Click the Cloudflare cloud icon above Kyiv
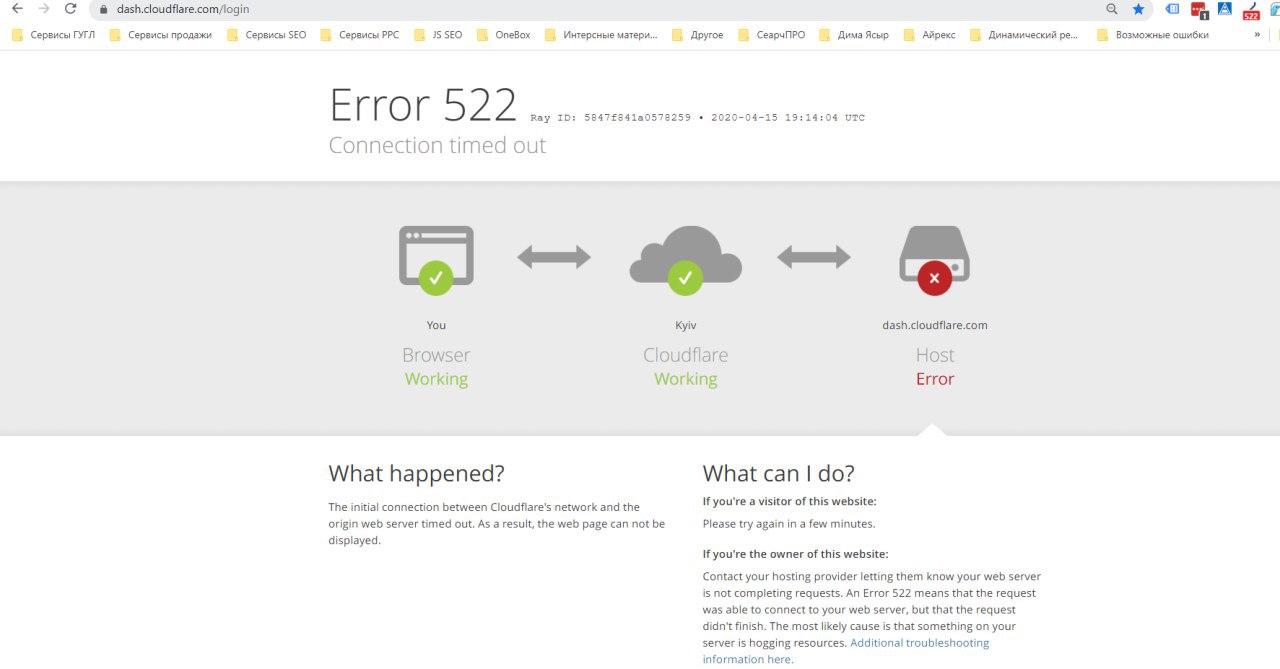 point(685,259)
